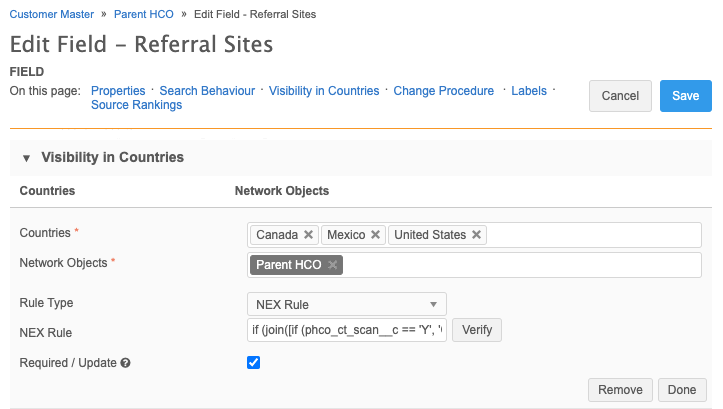Viewport: 723px width, 409px height.
Task: Open Required / Update help tooltip icon
Action: 126,363
